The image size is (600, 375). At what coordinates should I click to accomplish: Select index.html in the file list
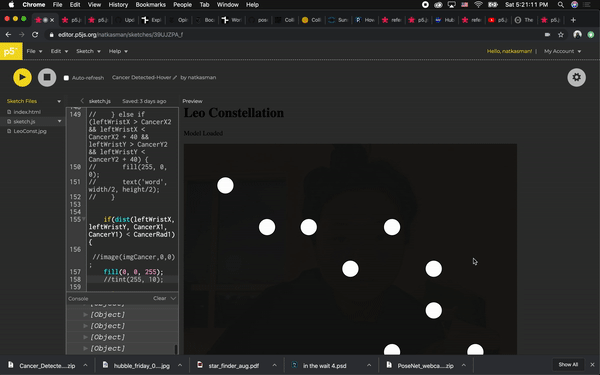[27, 112]
